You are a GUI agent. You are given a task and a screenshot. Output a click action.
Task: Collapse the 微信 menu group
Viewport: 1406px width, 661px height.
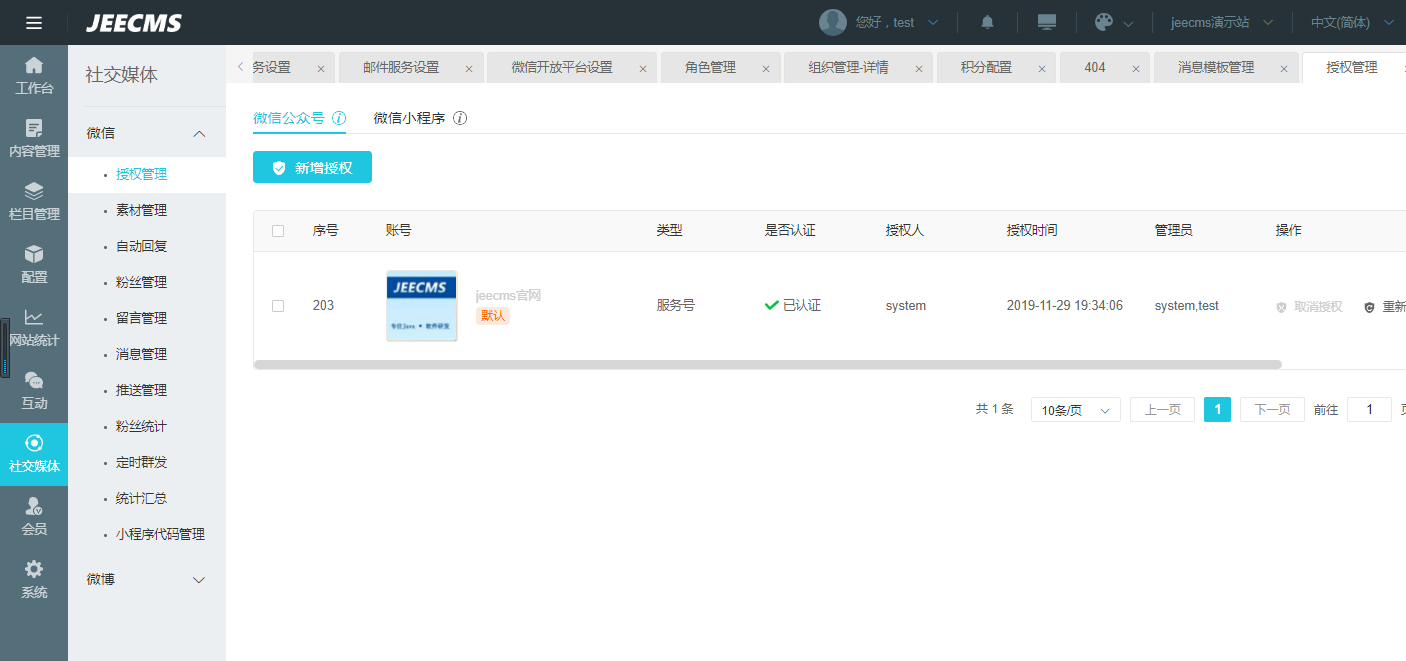pos(198,134)
